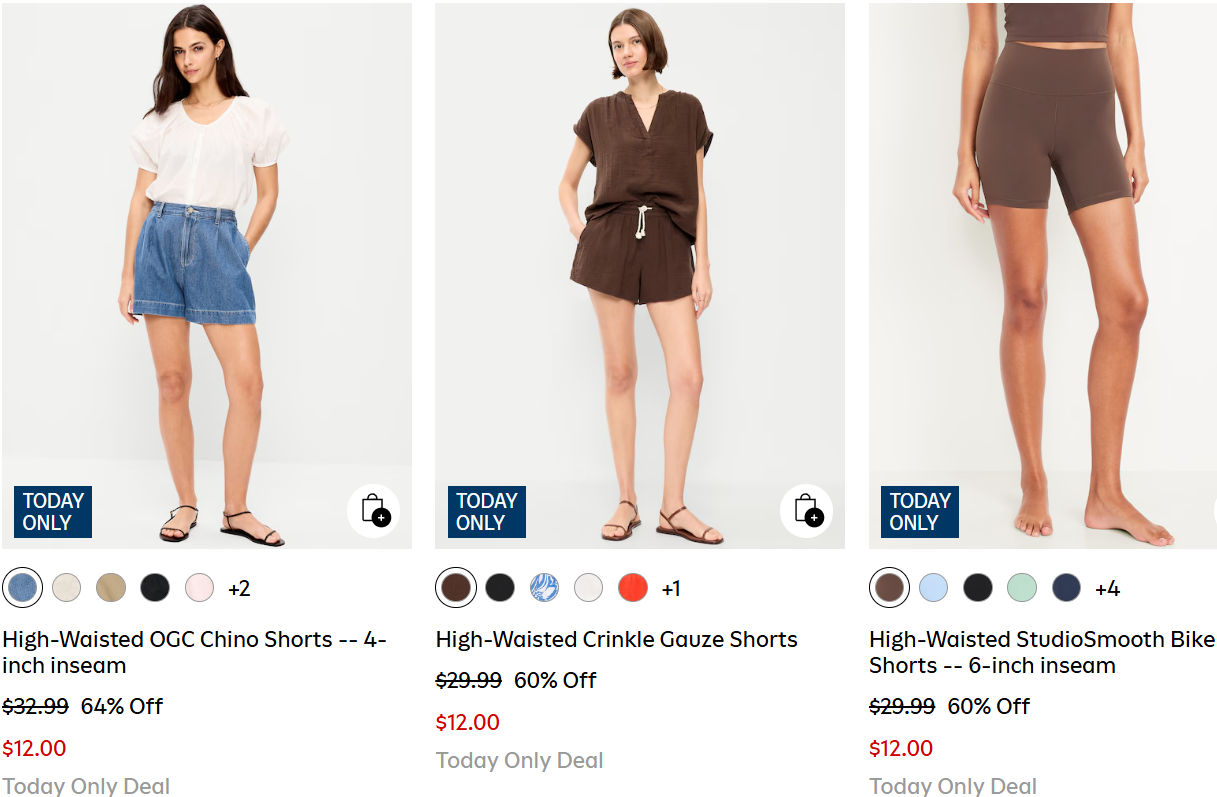Select the mint green swatch for Bike Shorts
Image resolution: width=1217 pixels, height=797 pixels.
pyautogui.click(x=1021, y=588)
